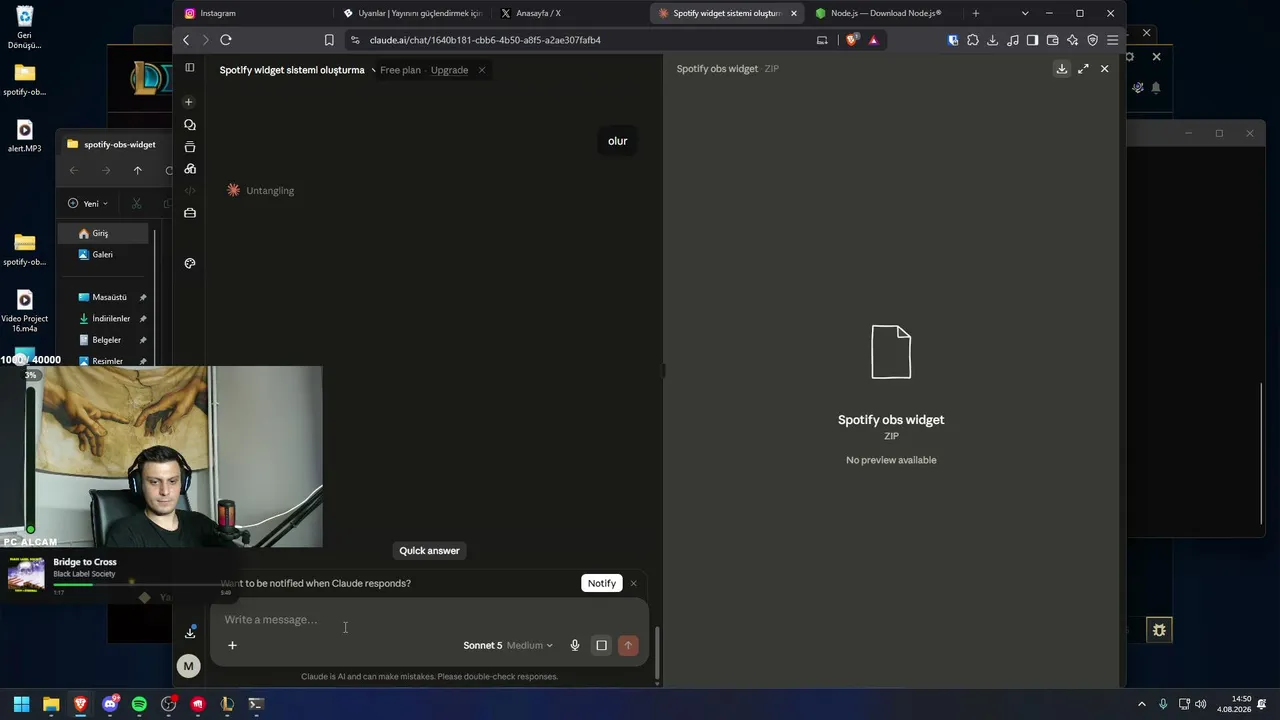Start a new chat with the plus icon in Claude sidebar

[x=189, y=102]
